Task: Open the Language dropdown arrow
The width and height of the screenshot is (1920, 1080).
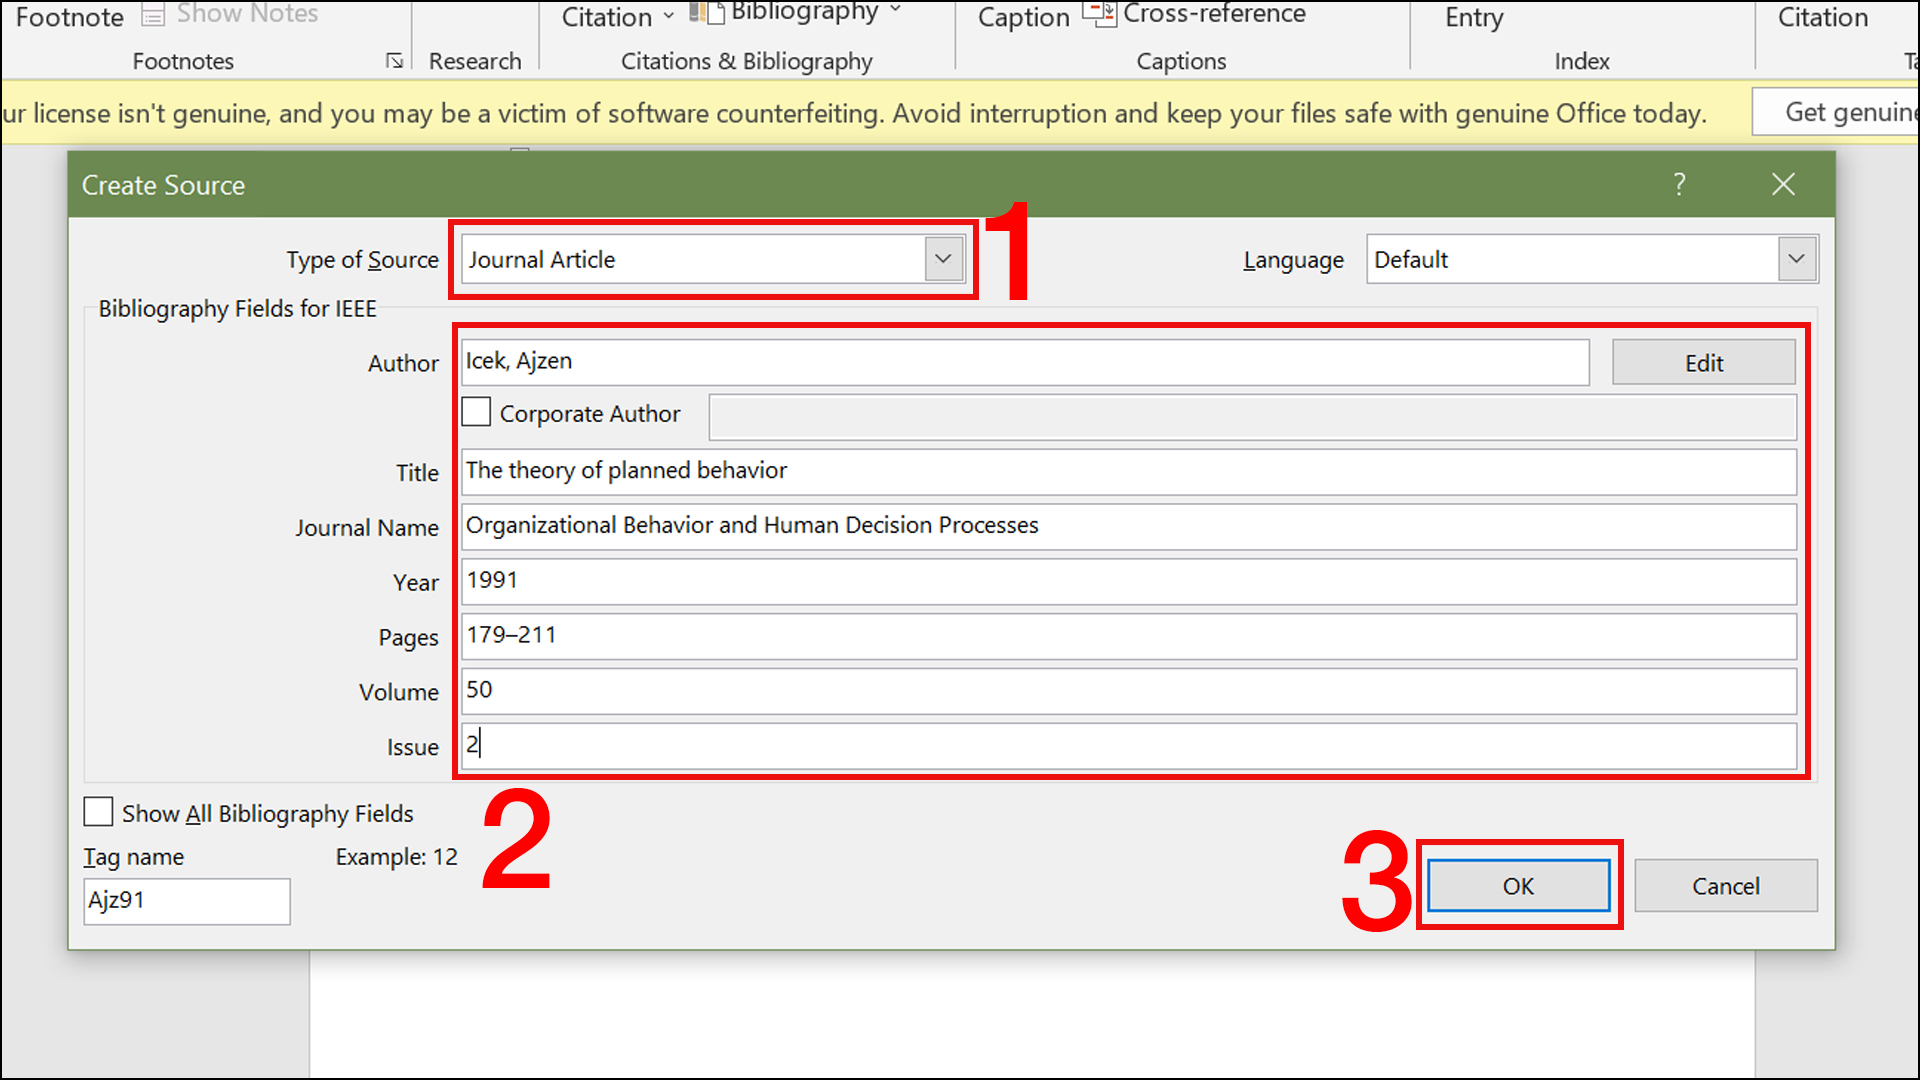Action: 1796,259
